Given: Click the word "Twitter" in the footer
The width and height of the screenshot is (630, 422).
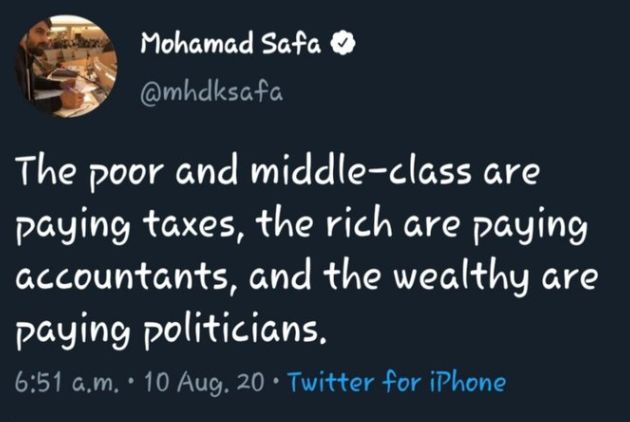Looking at the screenshot, I should 330,381.
